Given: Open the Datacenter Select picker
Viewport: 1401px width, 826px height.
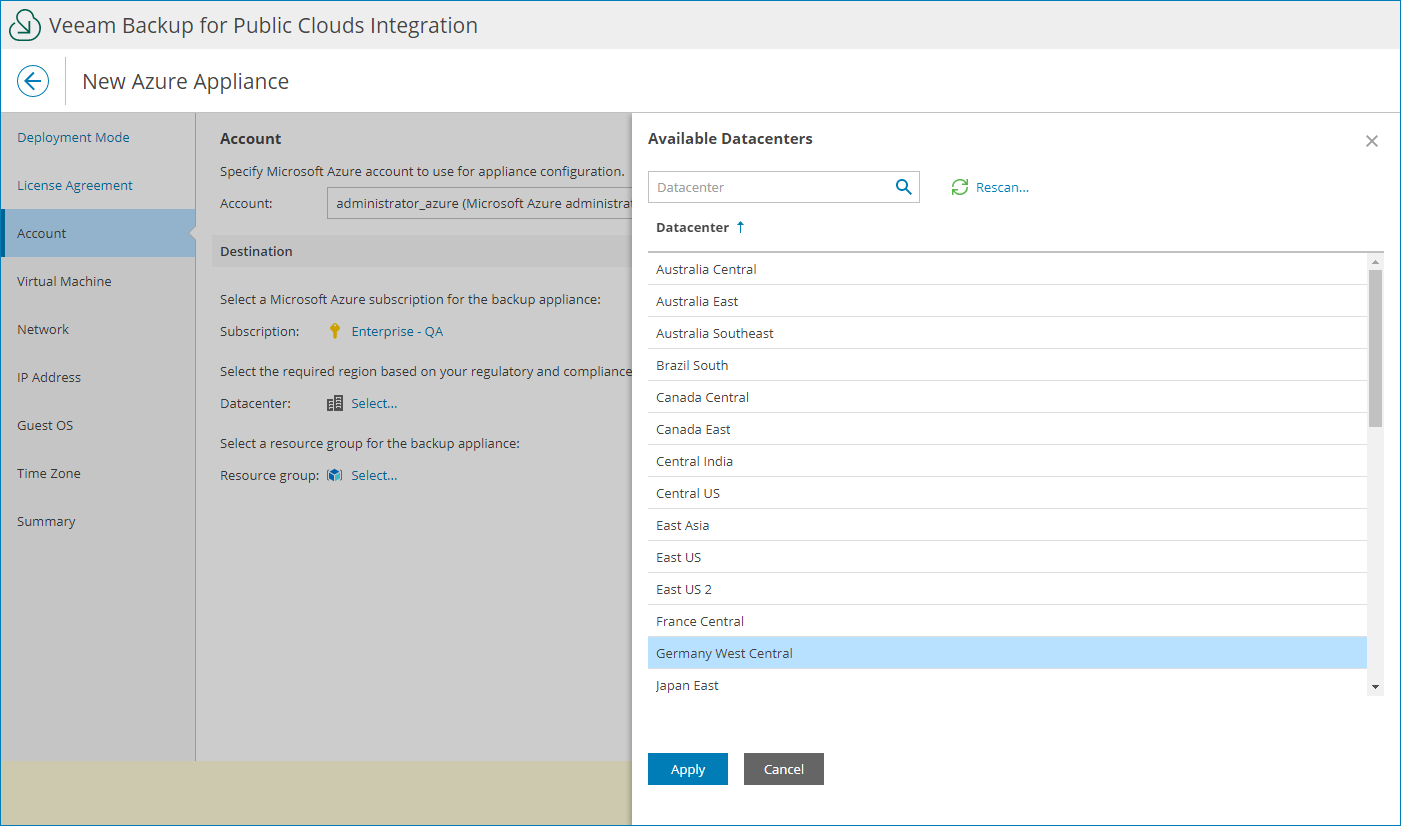Looking at the screenshot, I should 374,403.
